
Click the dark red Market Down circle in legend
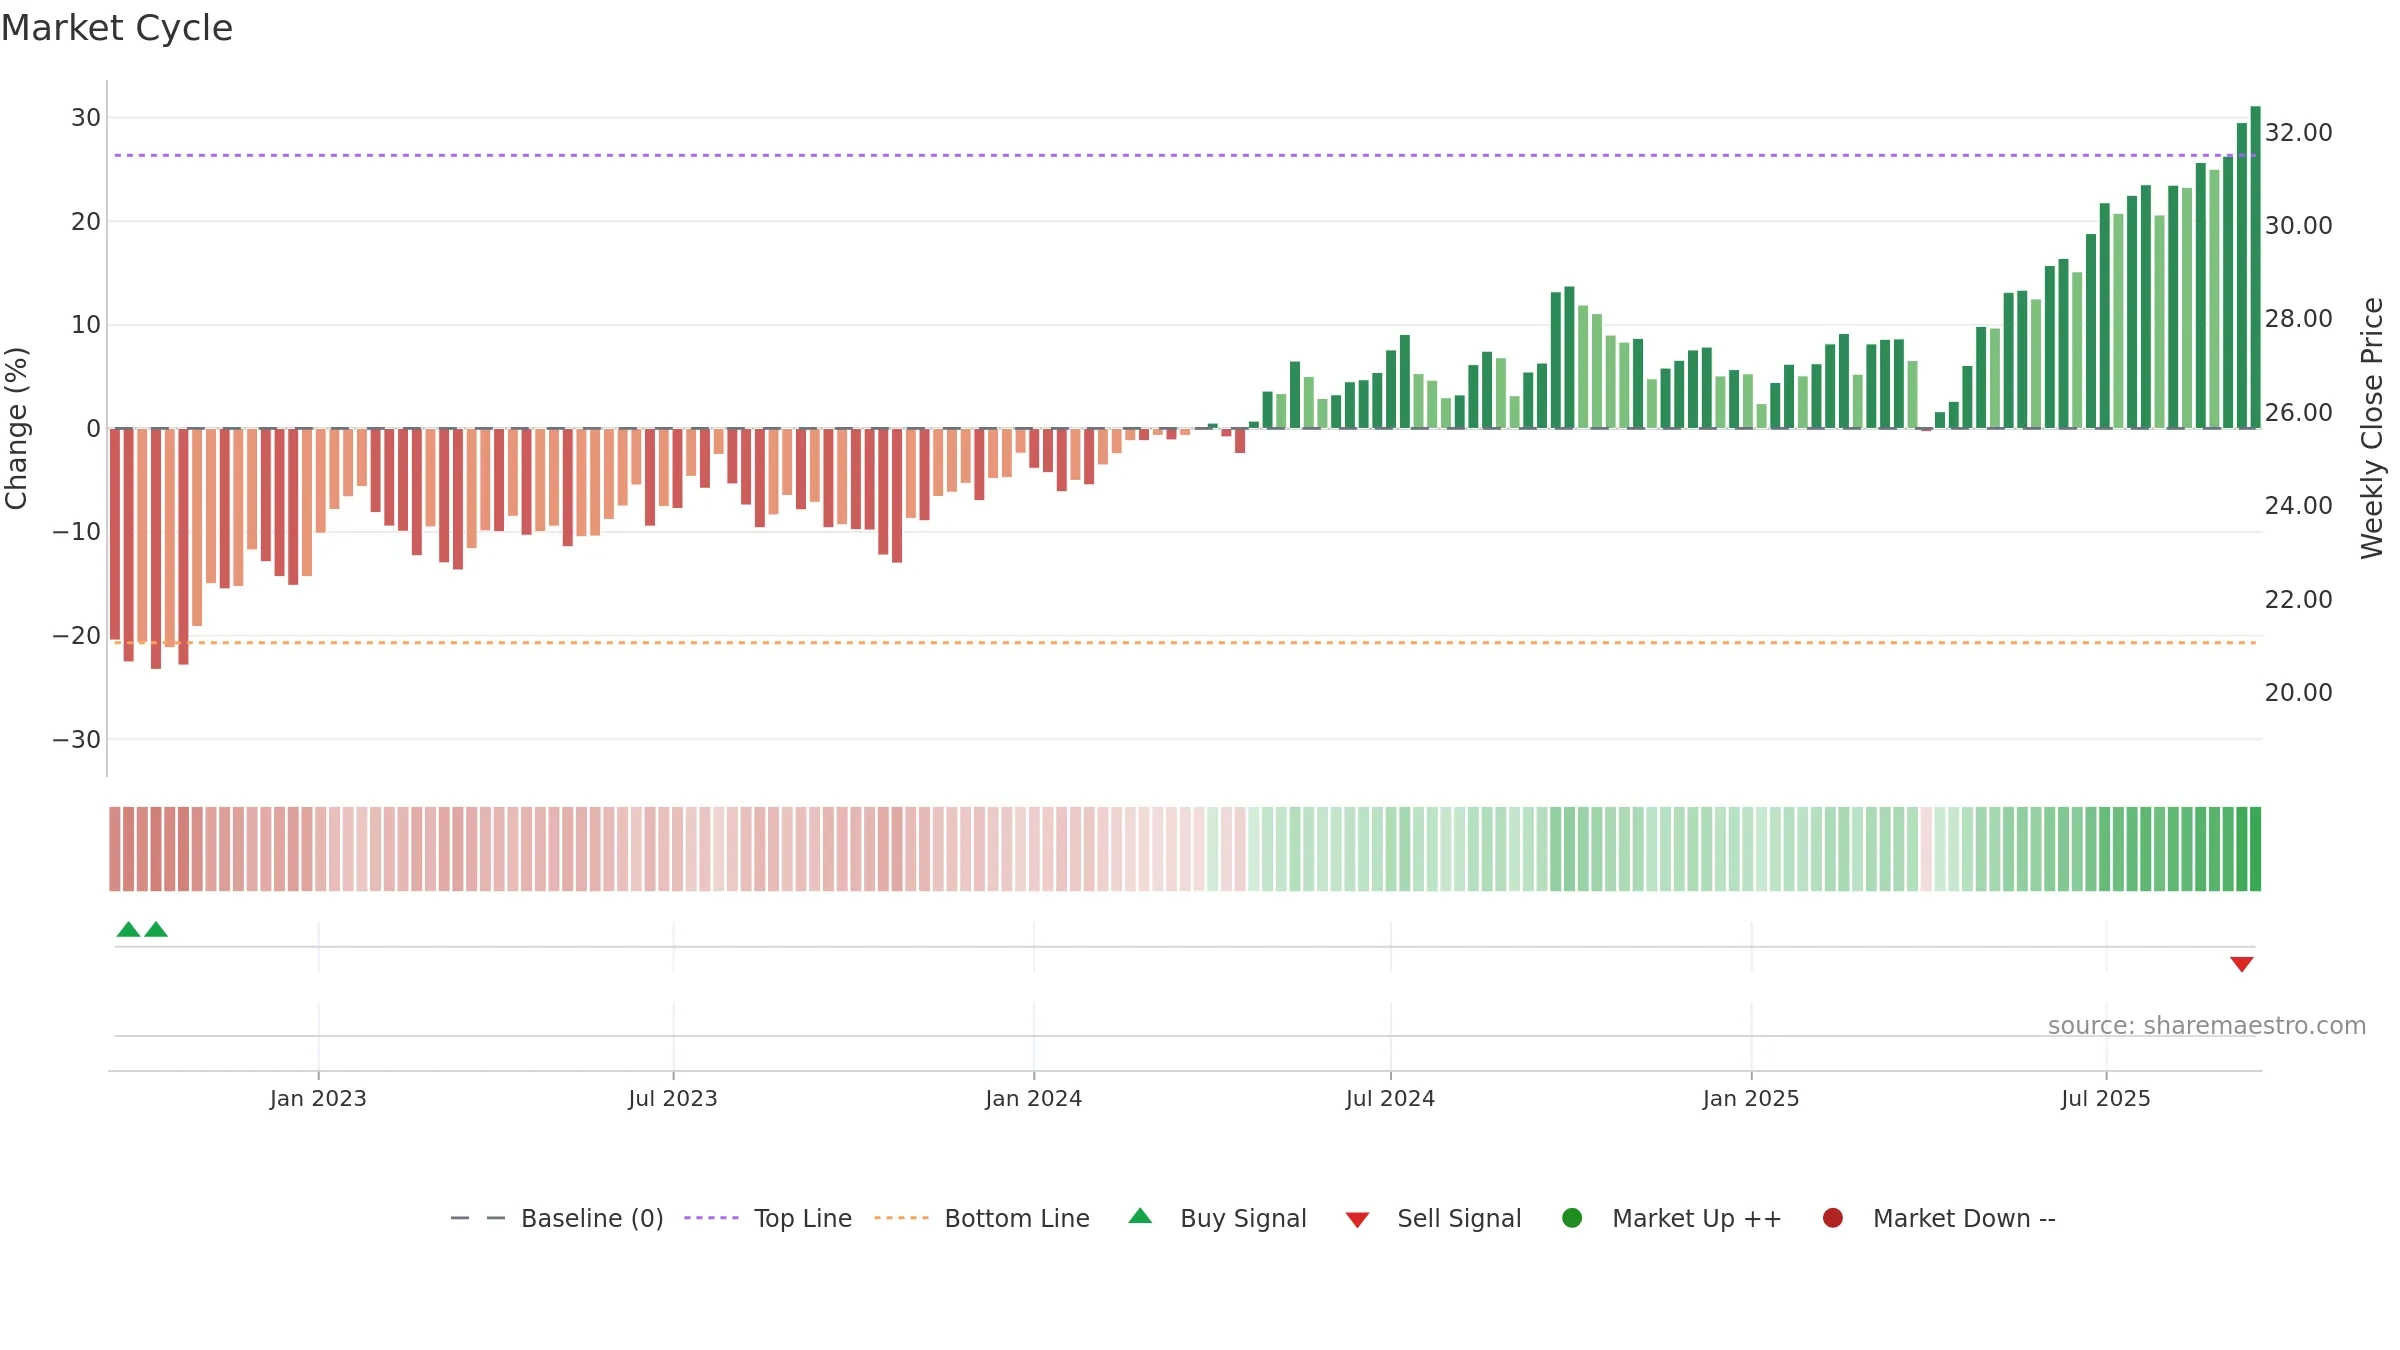[1833, 1218]
